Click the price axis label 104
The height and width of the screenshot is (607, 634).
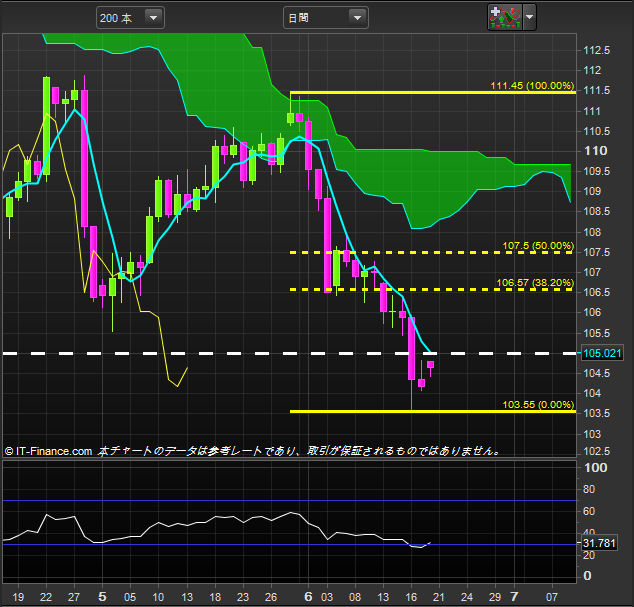coord(592,393)
